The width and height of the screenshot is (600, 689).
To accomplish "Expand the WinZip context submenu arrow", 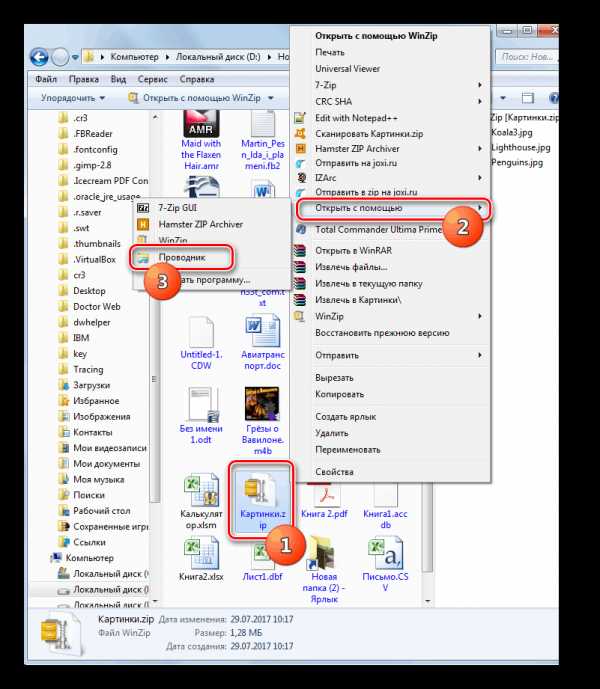I will coord(480,316).
